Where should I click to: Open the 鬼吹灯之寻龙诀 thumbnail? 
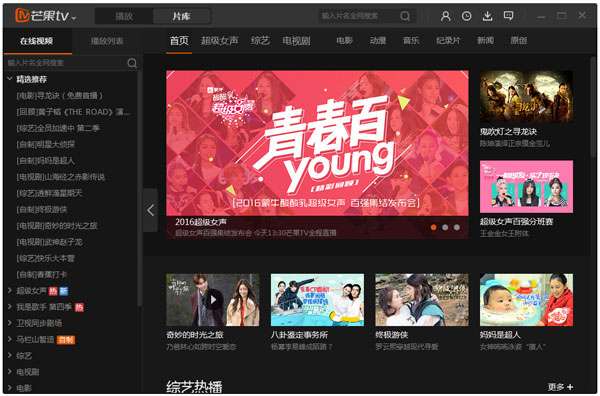coord(526,97)
